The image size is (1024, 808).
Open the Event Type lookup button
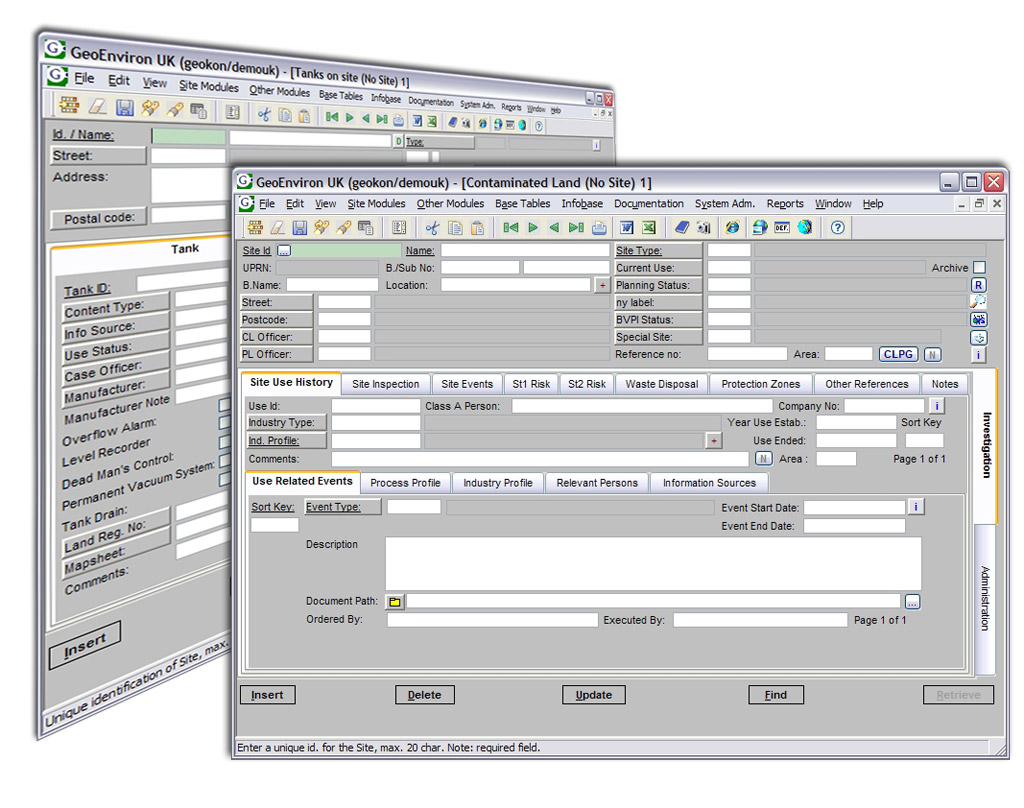(342, 507)
